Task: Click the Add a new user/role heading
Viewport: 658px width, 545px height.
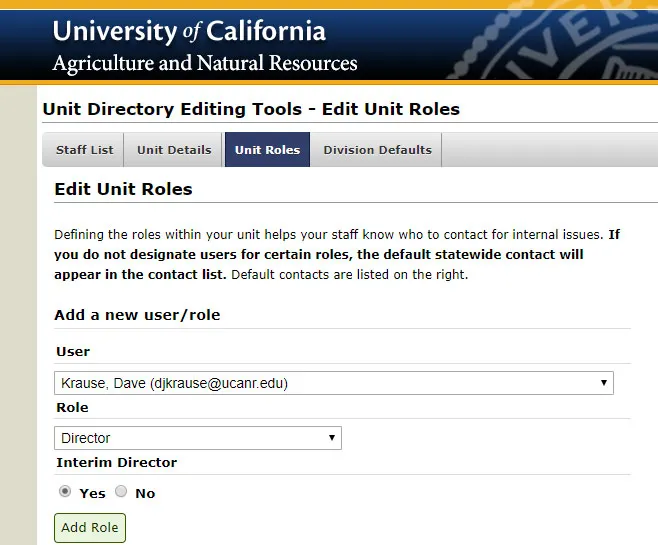Action: click(137, 315)
